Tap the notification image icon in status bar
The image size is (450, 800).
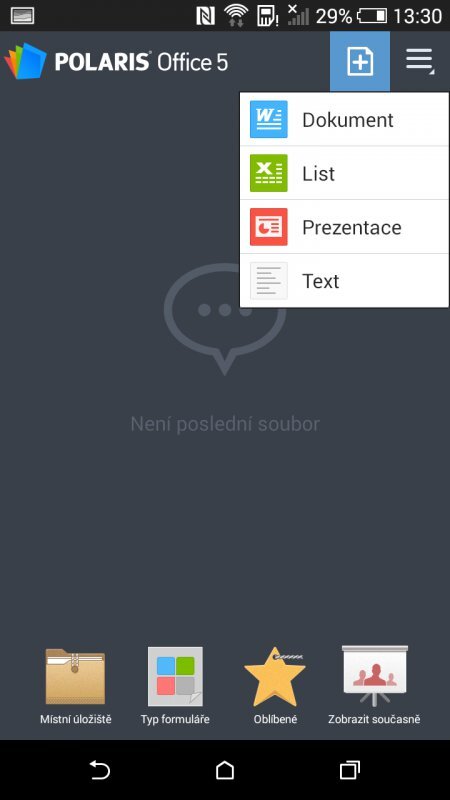click(22, 16)
